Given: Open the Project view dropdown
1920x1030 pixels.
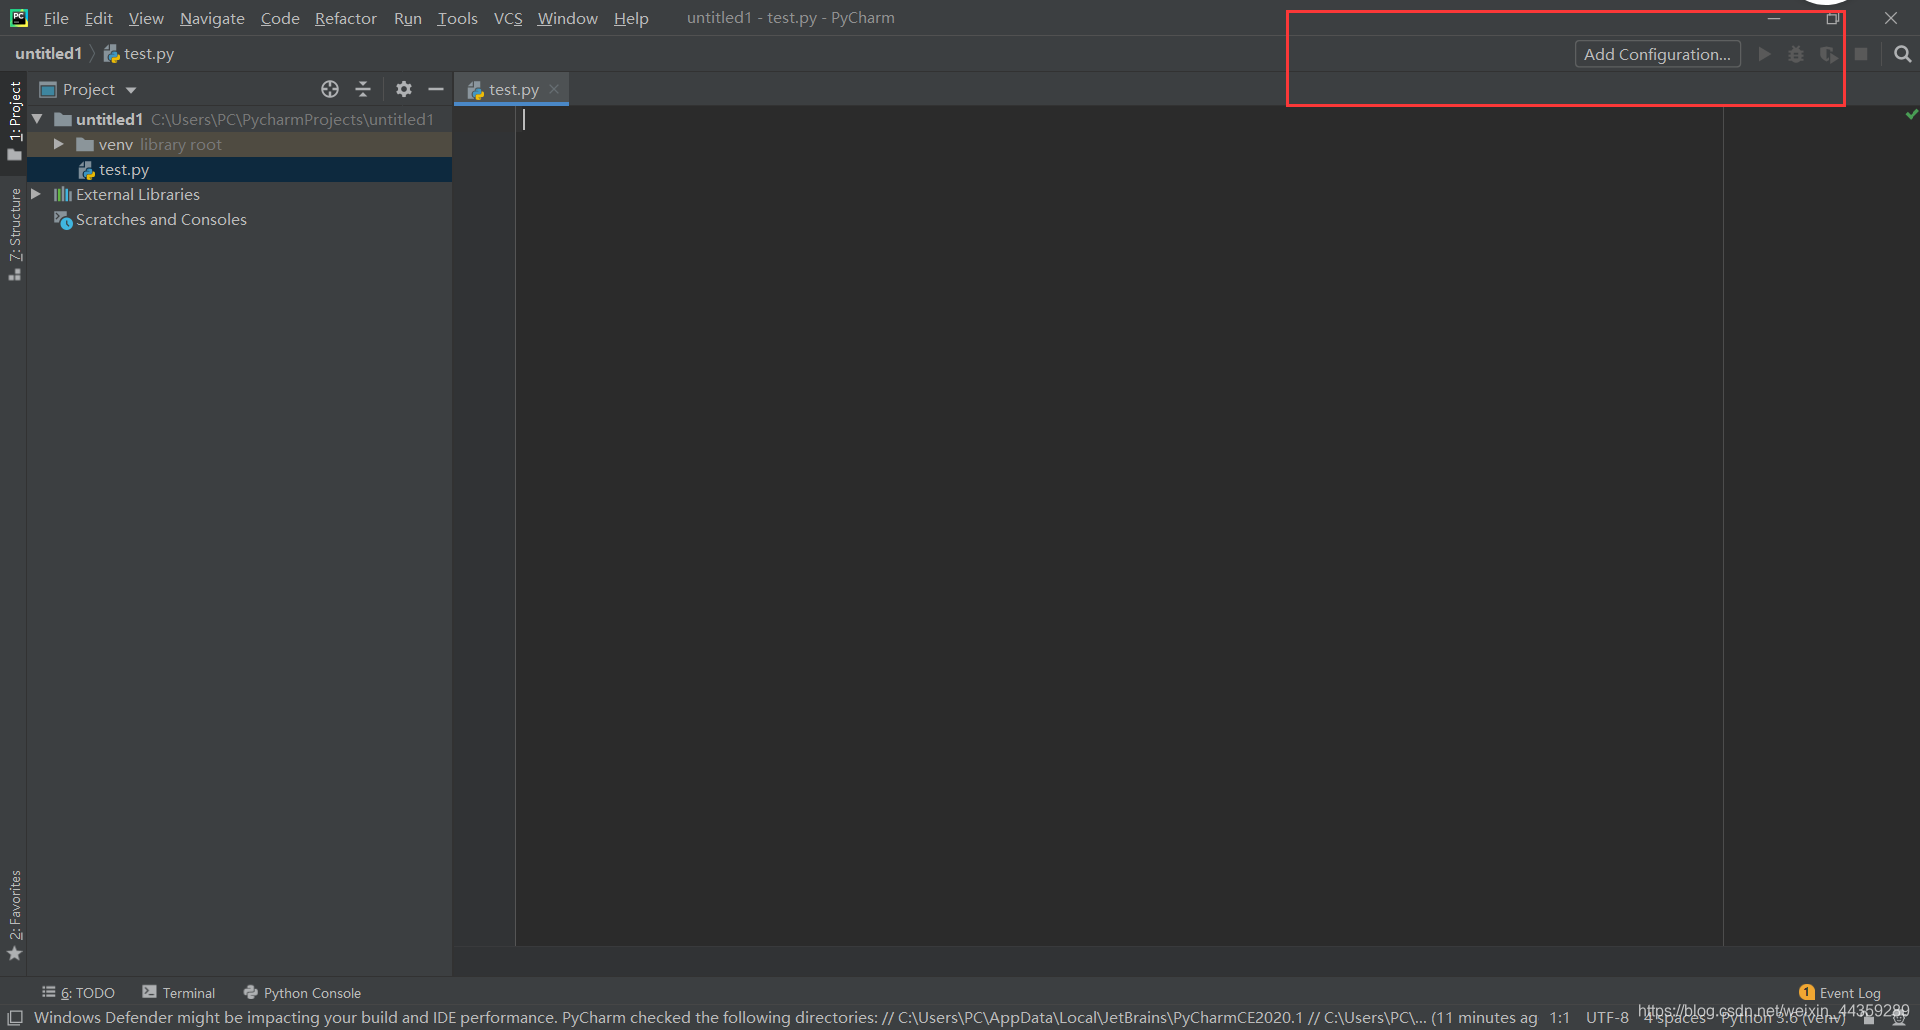Looking at the screenshot, I should [x=88, y=89].
